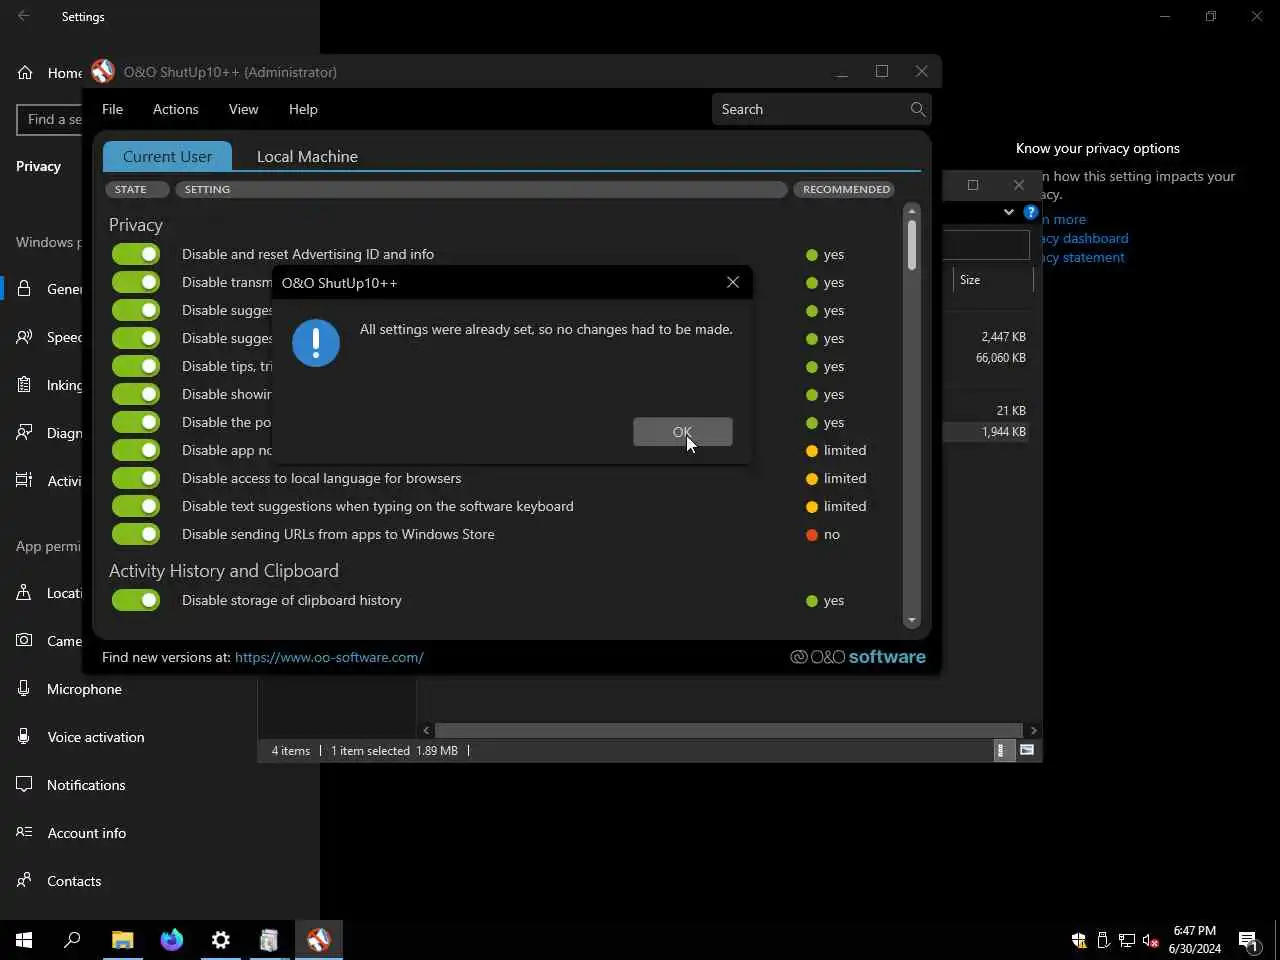Viewport: 1280px width, 960px height.
Task: Click the Size column header in File Explorer
Action: 970,280
